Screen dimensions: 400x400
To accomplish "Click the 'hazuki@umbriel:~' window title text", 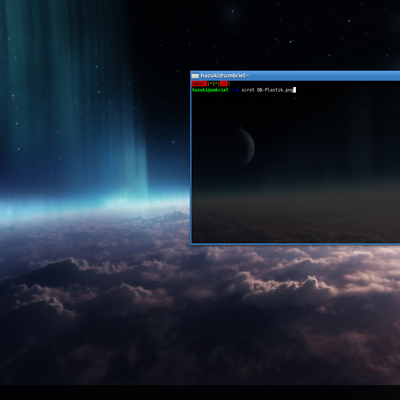I will coord(225,76).
